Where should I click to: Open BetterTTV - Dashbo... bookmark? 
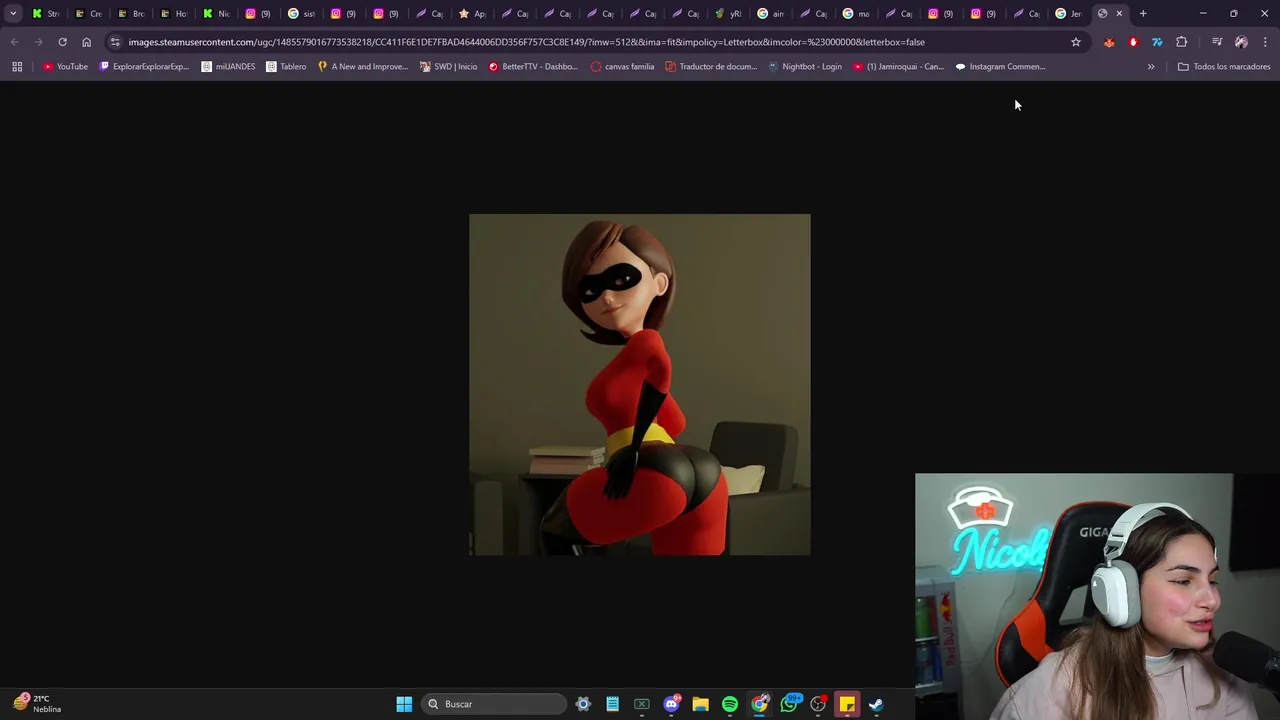(x=533, y=67)
